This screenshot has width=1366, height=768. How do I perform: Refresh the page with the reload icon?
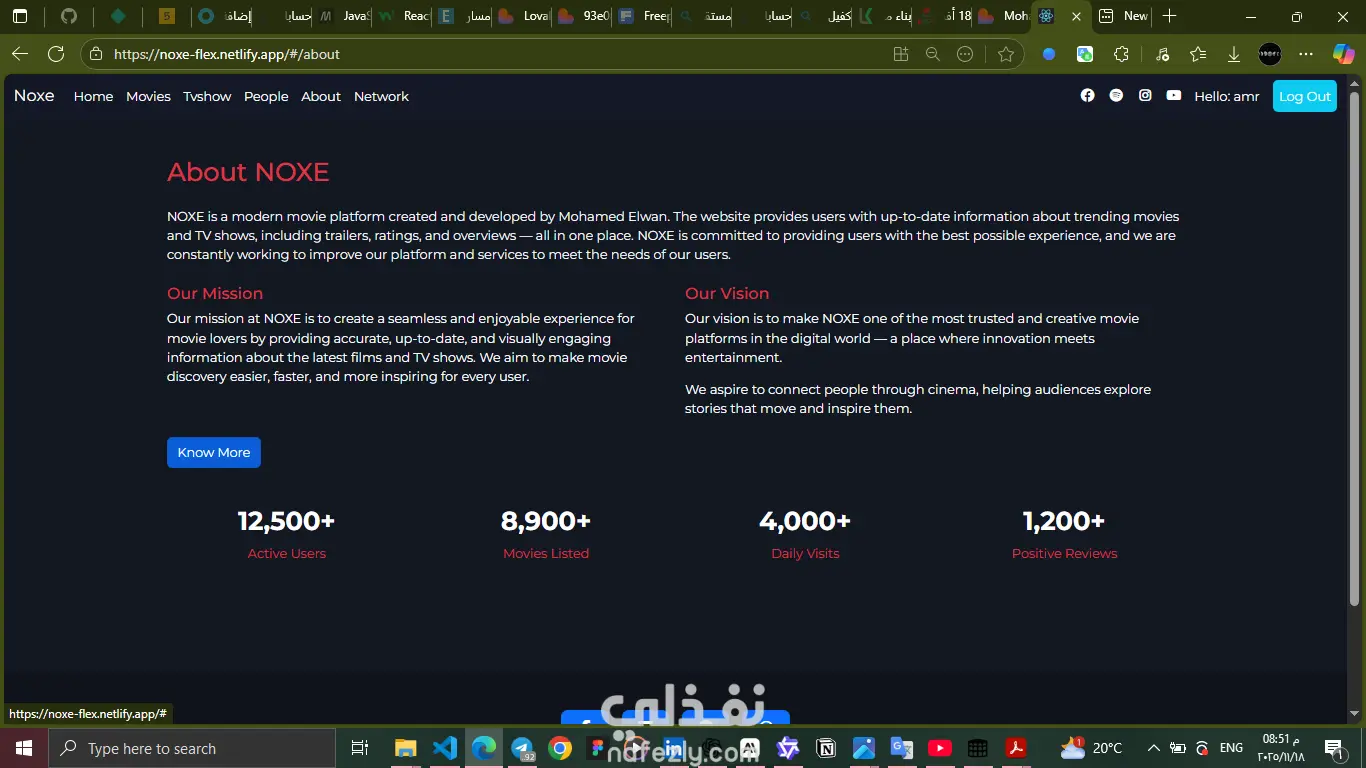coord(56,54)
